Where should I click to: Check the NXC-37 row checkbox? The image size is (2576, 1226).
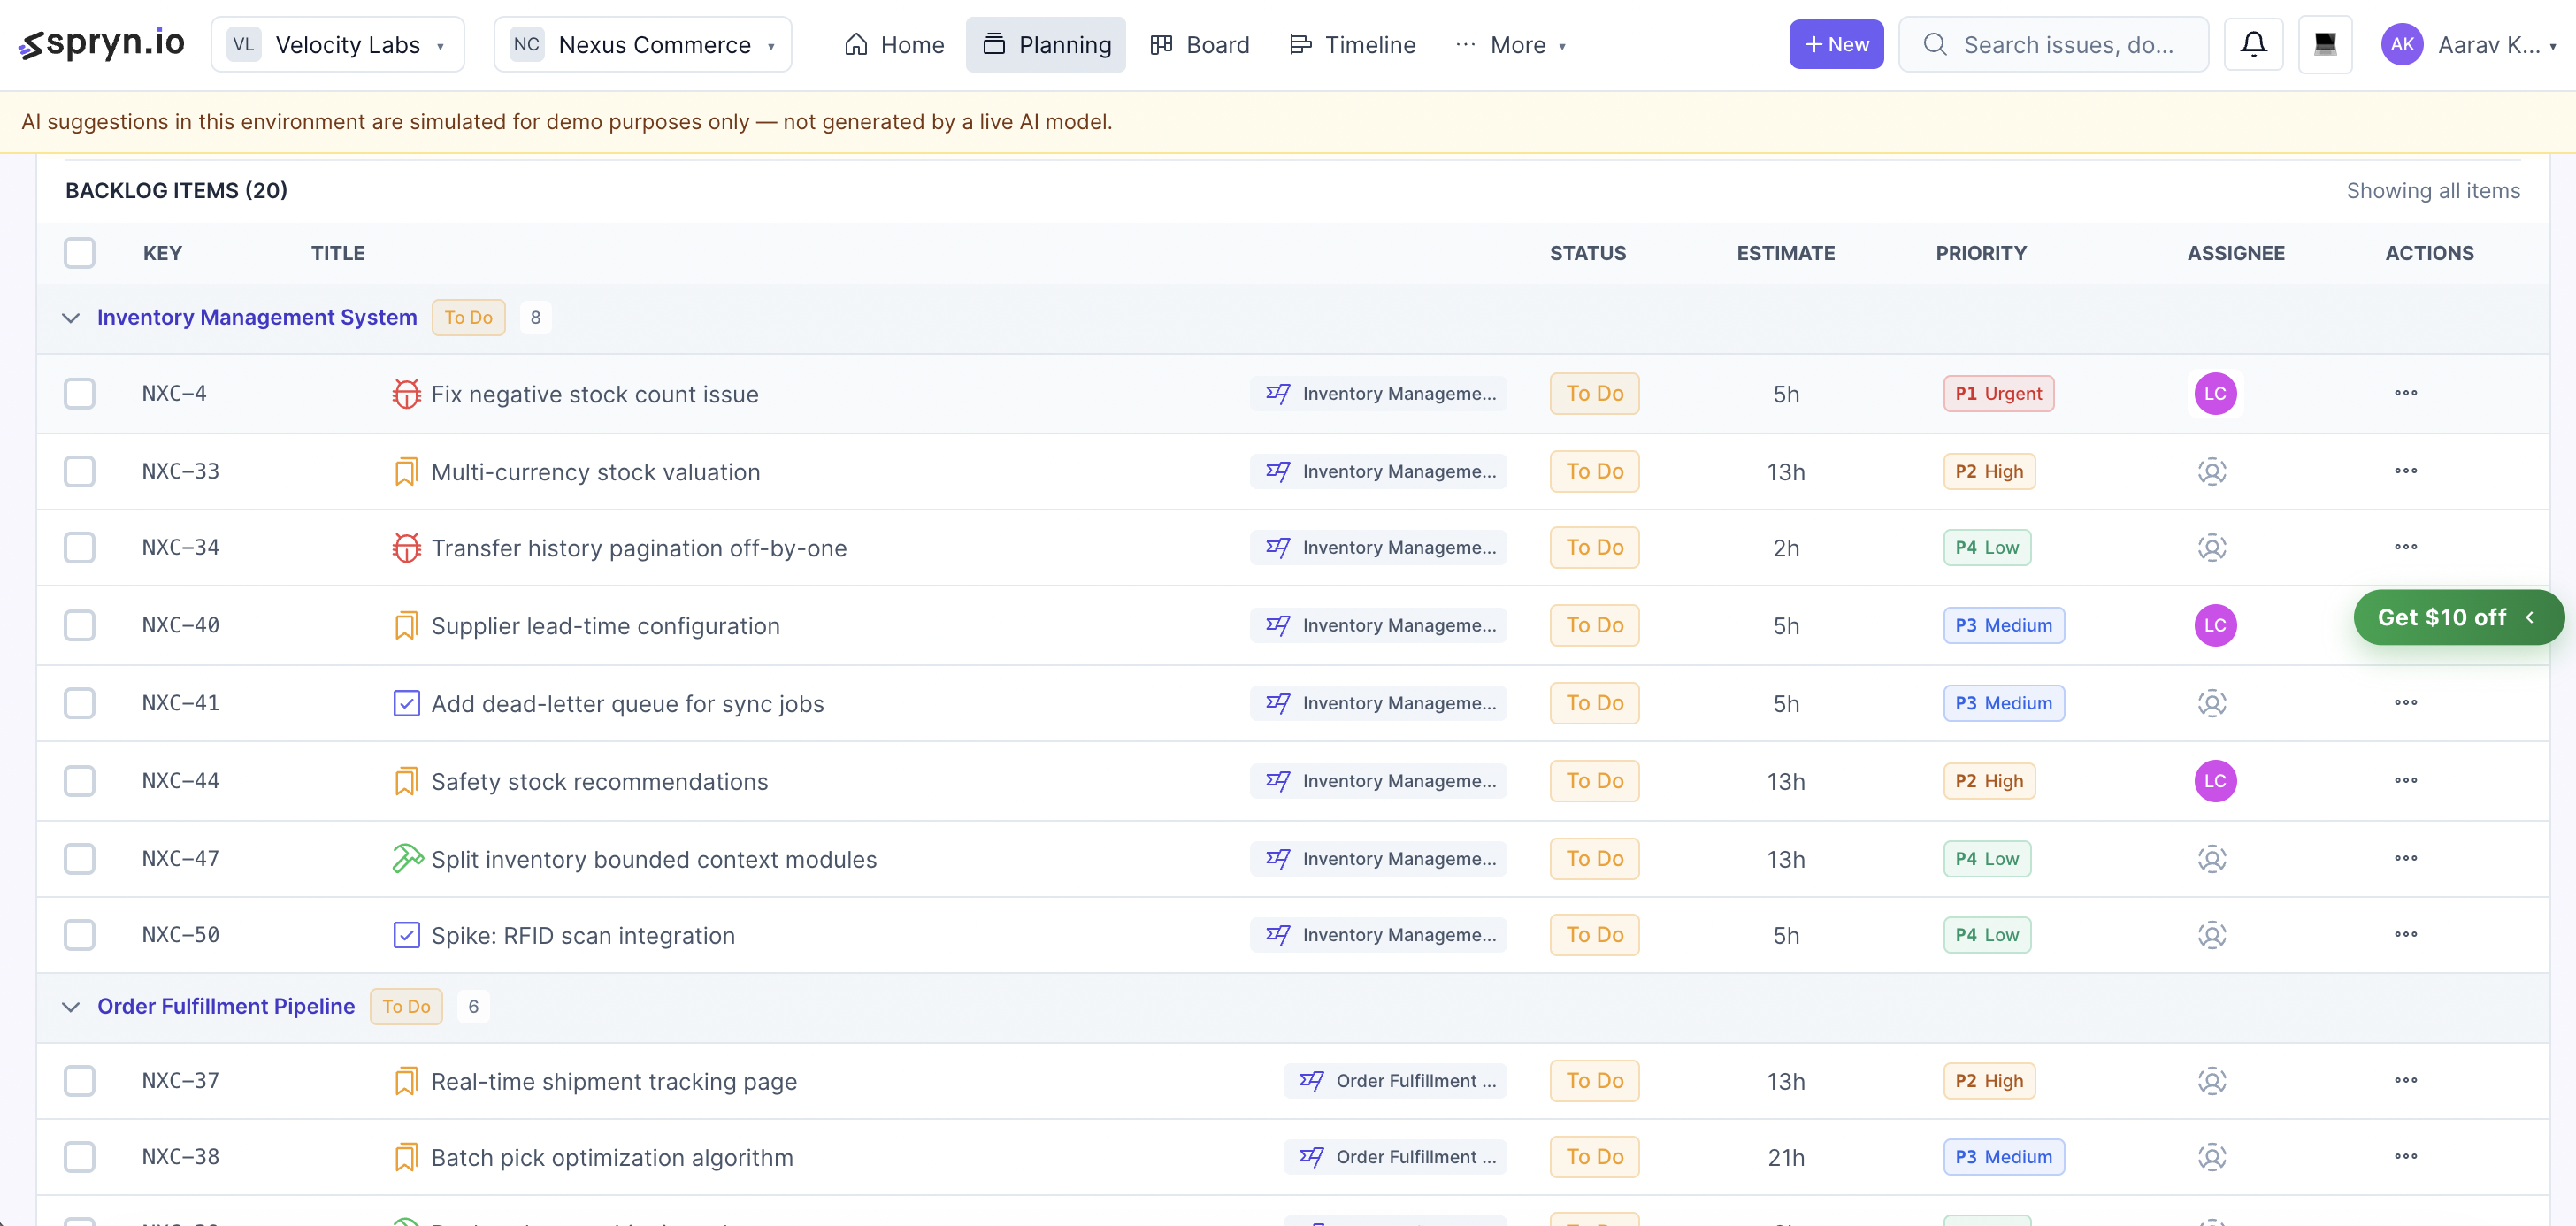[80, 1081]
